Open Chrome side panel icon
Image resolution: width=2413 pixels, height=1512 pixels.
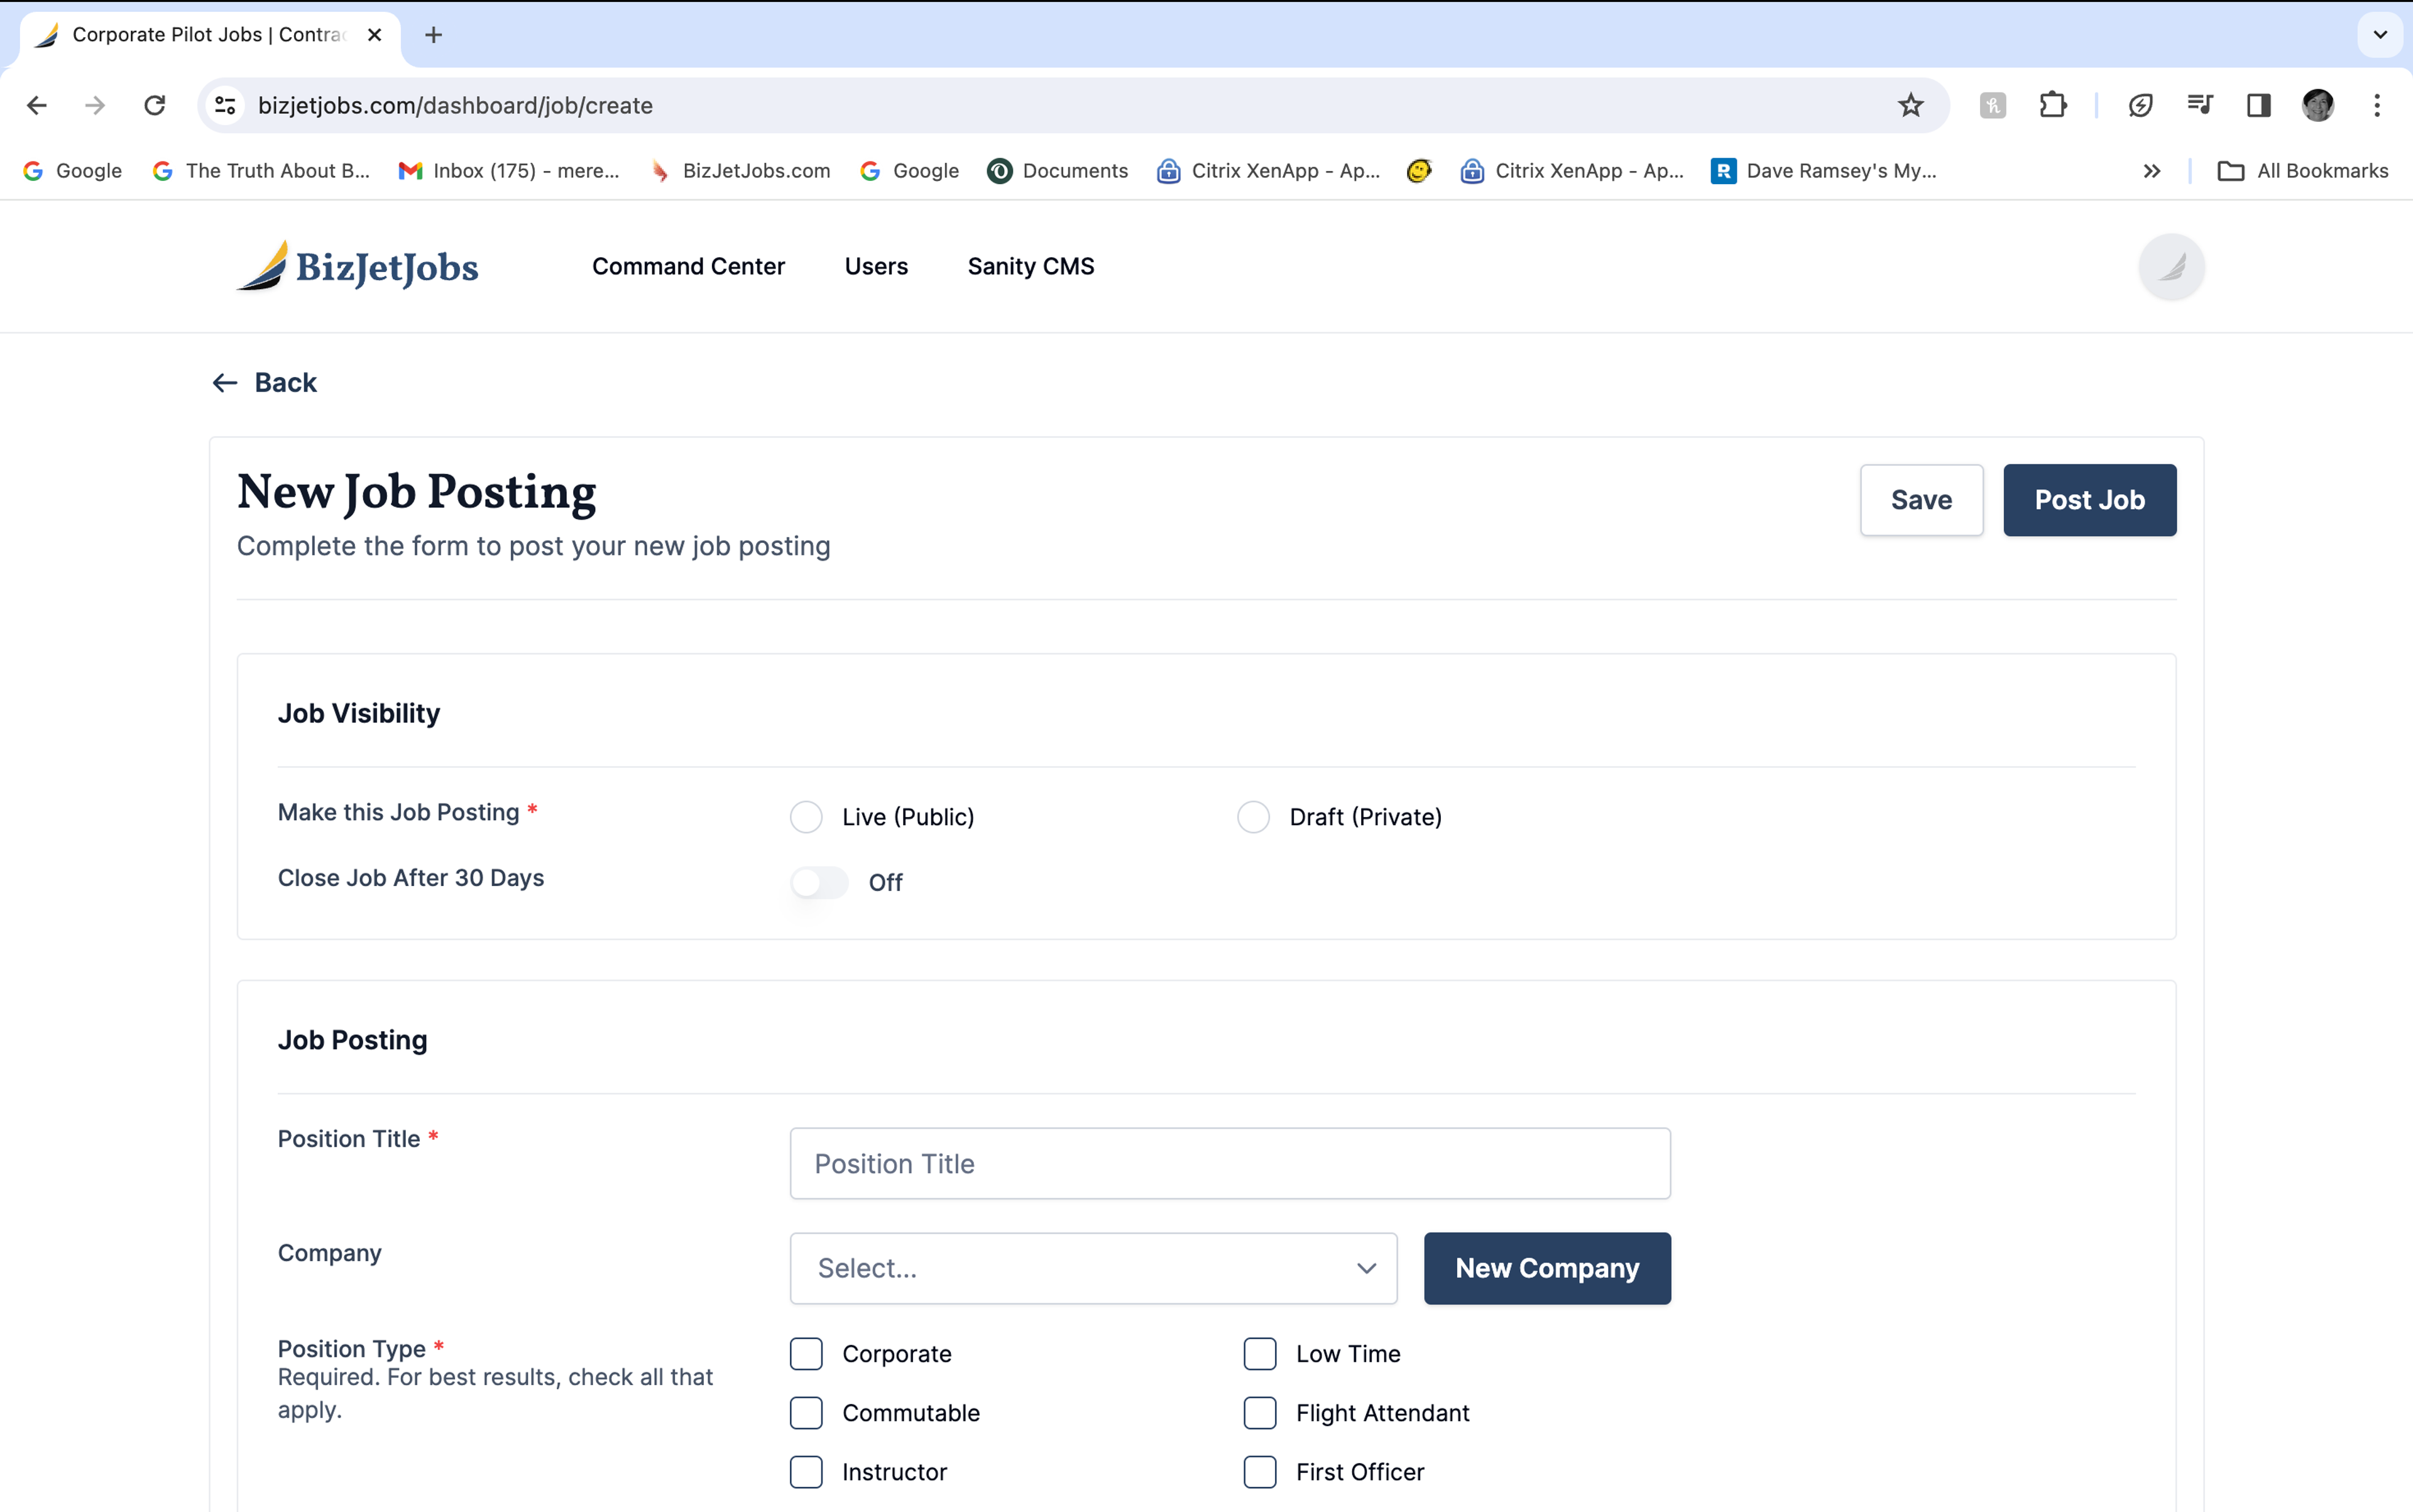click(2258, 105)
